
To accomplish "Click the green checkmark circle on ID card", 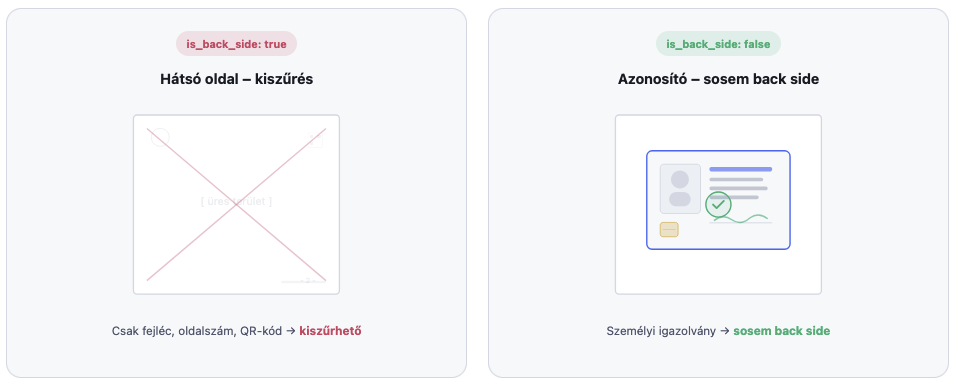I will click(x=718, y=205).
